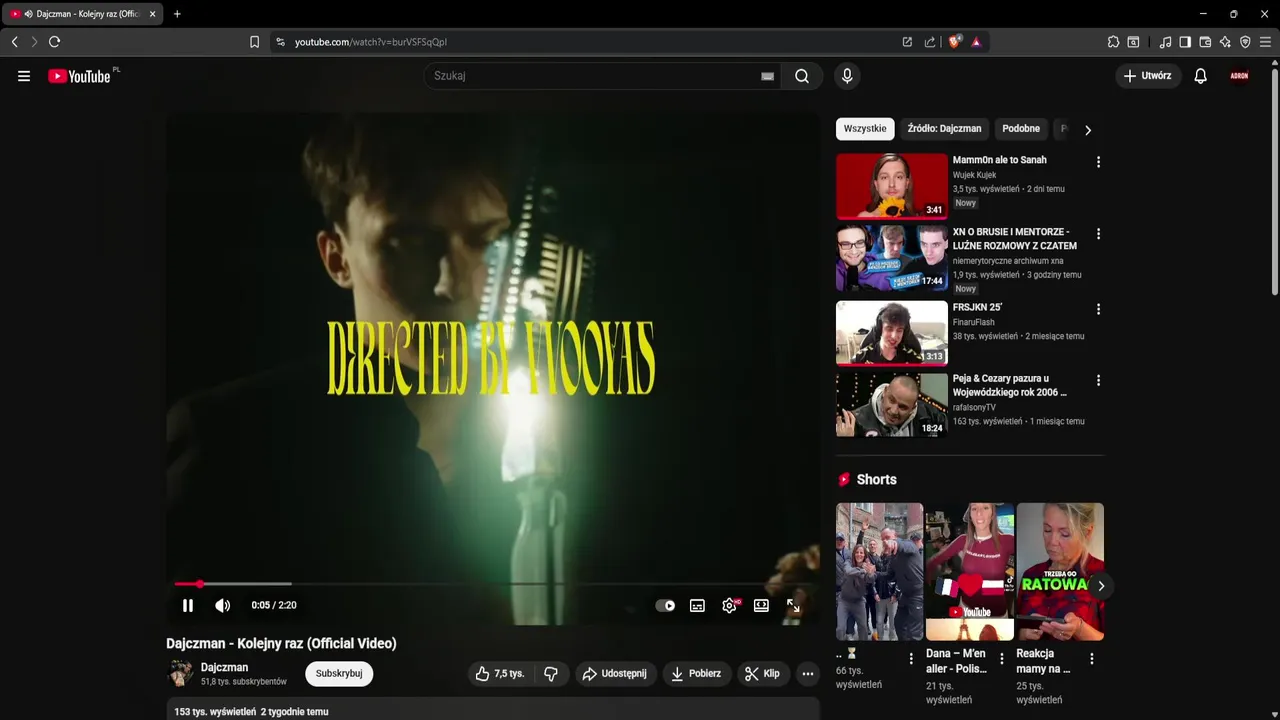1280x720 pixels.
Task: Play Mamm0n ale to Sanah thumbnail
Action: [x=892, y=185]
